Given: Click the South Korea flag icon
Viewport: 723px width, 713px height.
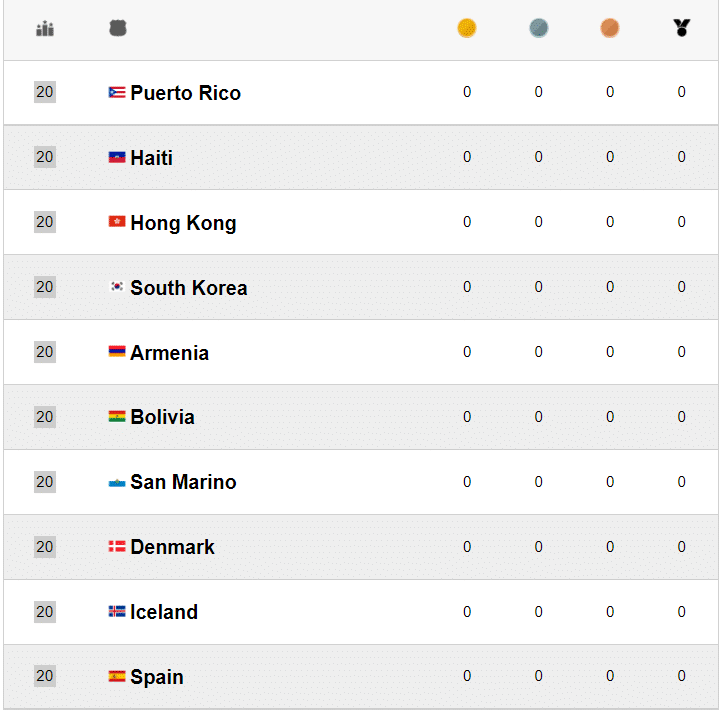Looking at the screenshot, I should [117, 287].
